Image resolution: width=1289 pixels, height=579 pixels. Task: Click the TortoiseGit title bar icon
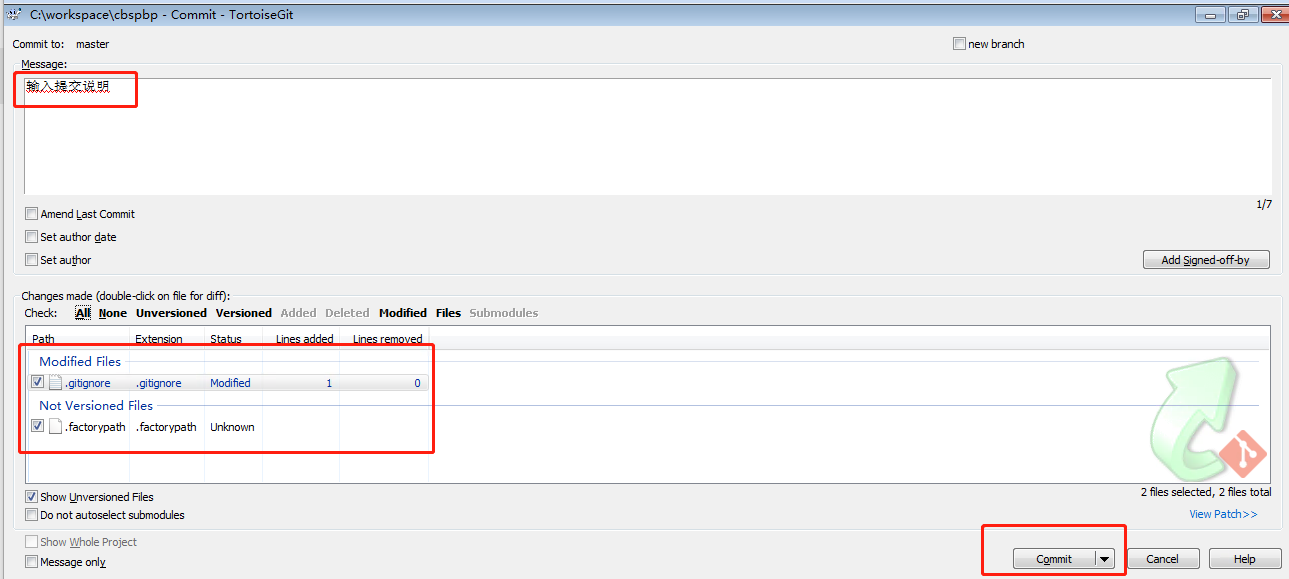point(14,15)
